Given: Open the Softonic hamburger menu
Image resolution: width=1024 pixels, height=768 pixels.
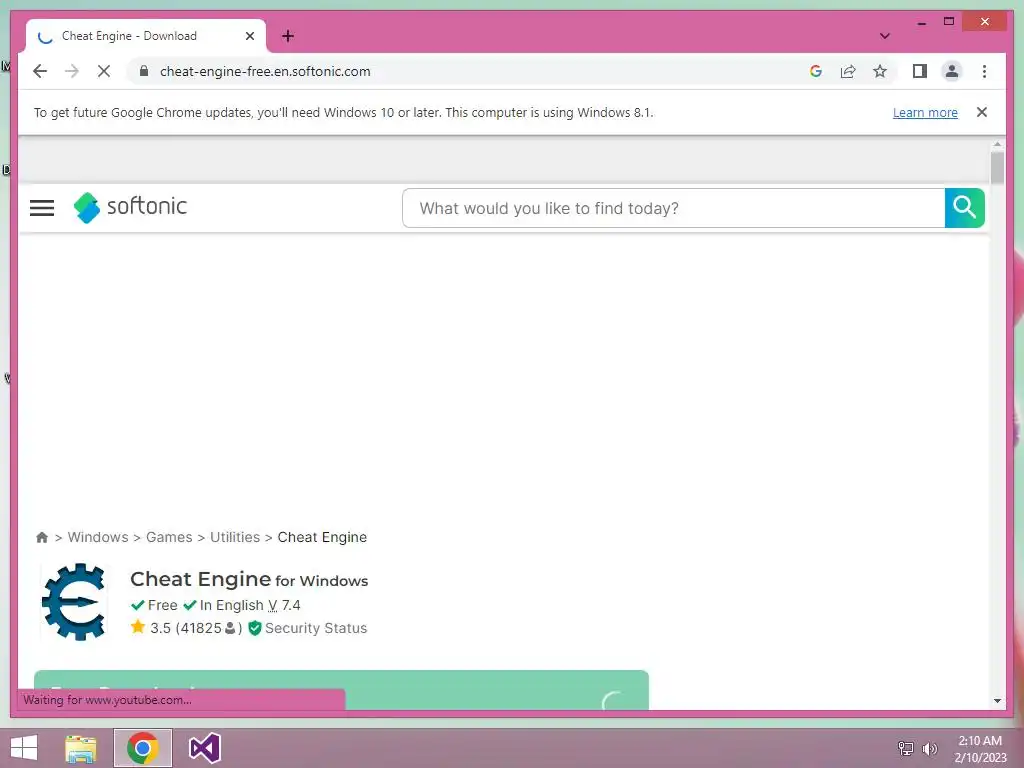Looking at the screenshot, I should coord(42,208).
